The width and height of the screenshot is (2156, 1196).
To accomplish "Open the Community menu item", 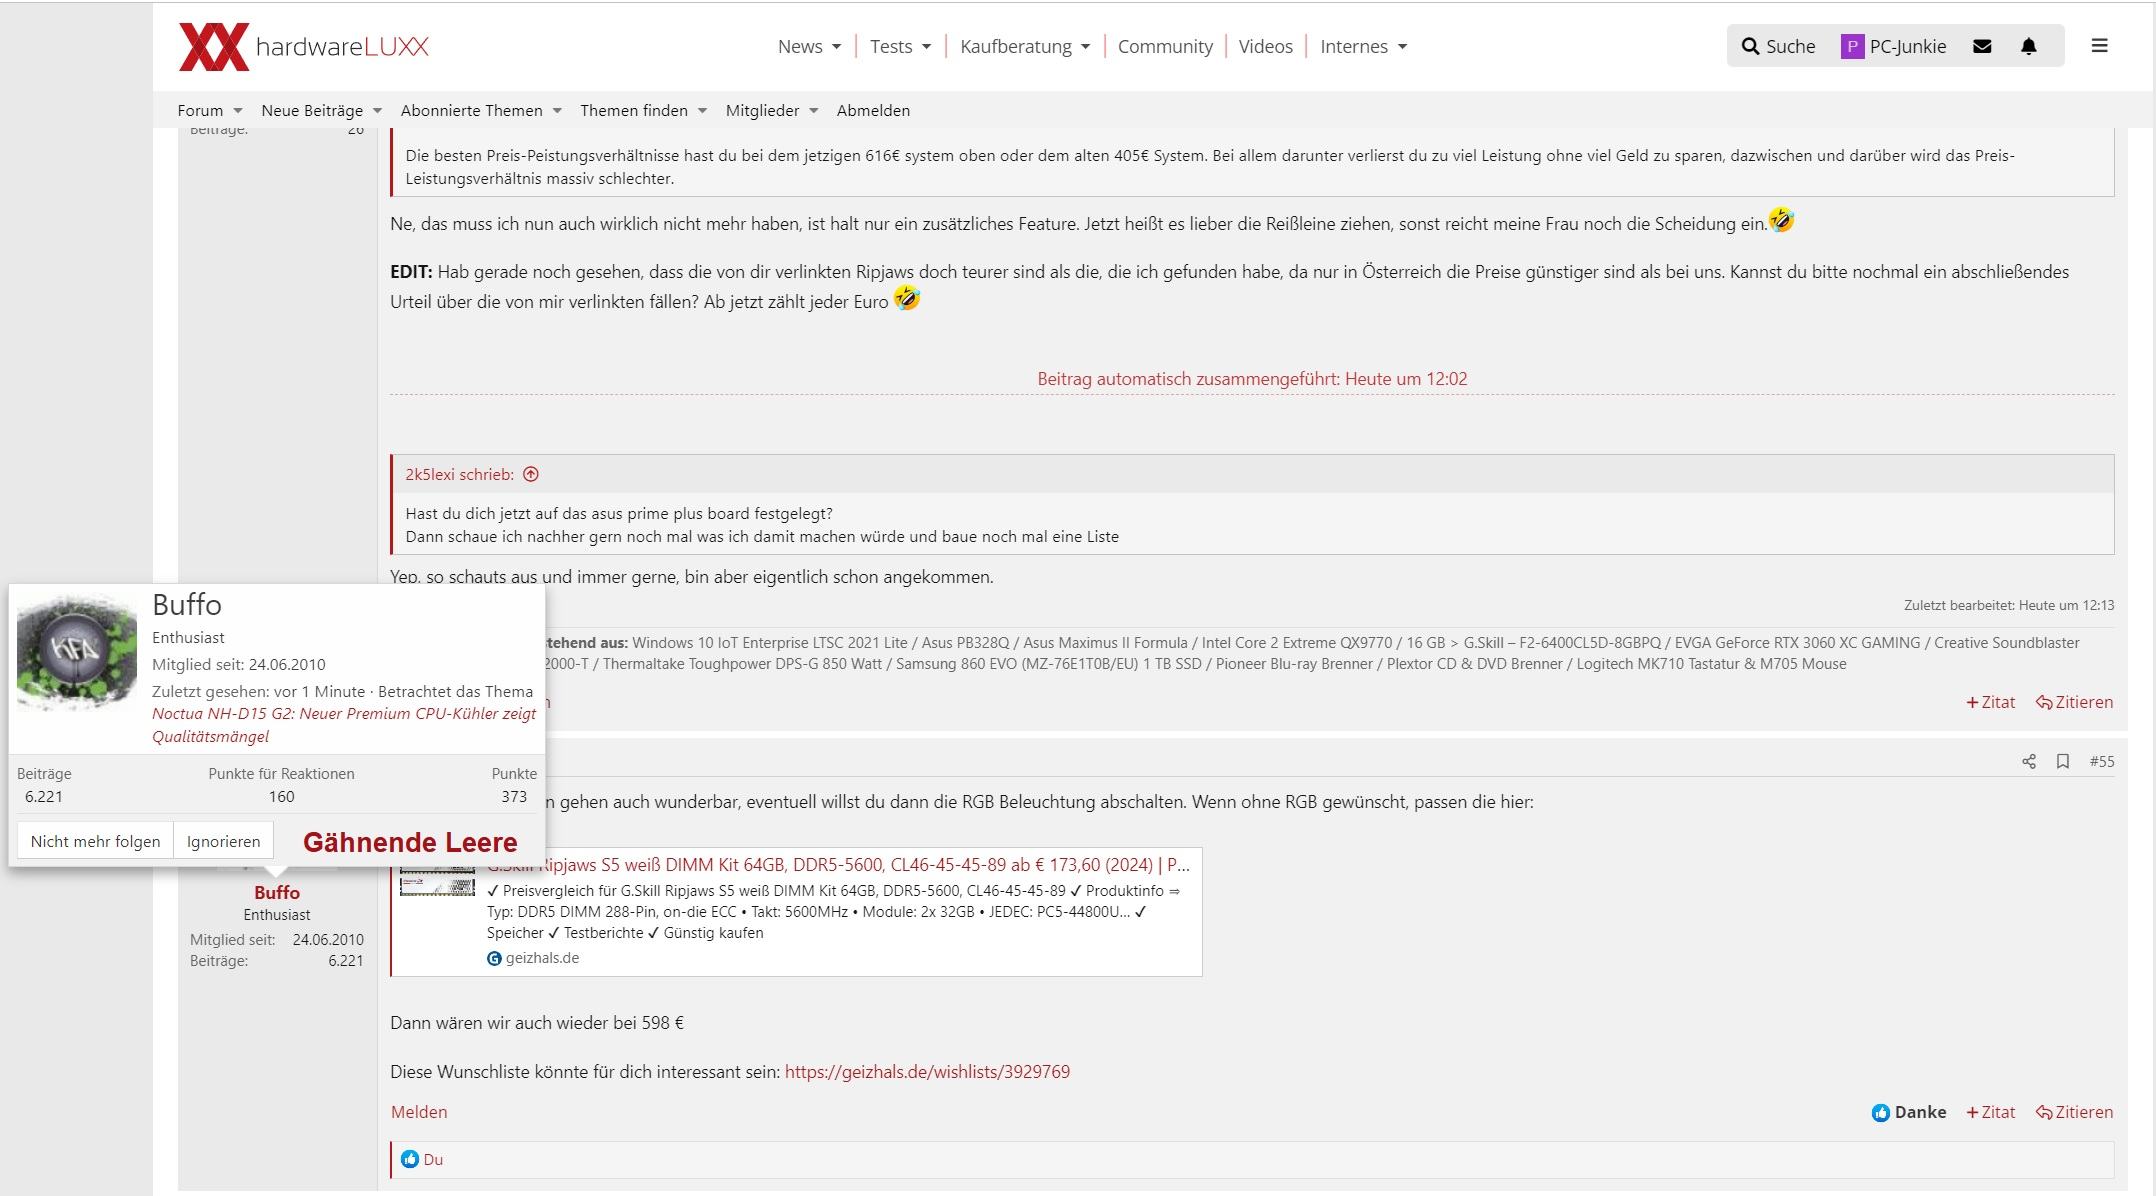I will [x=1165, y=46].
